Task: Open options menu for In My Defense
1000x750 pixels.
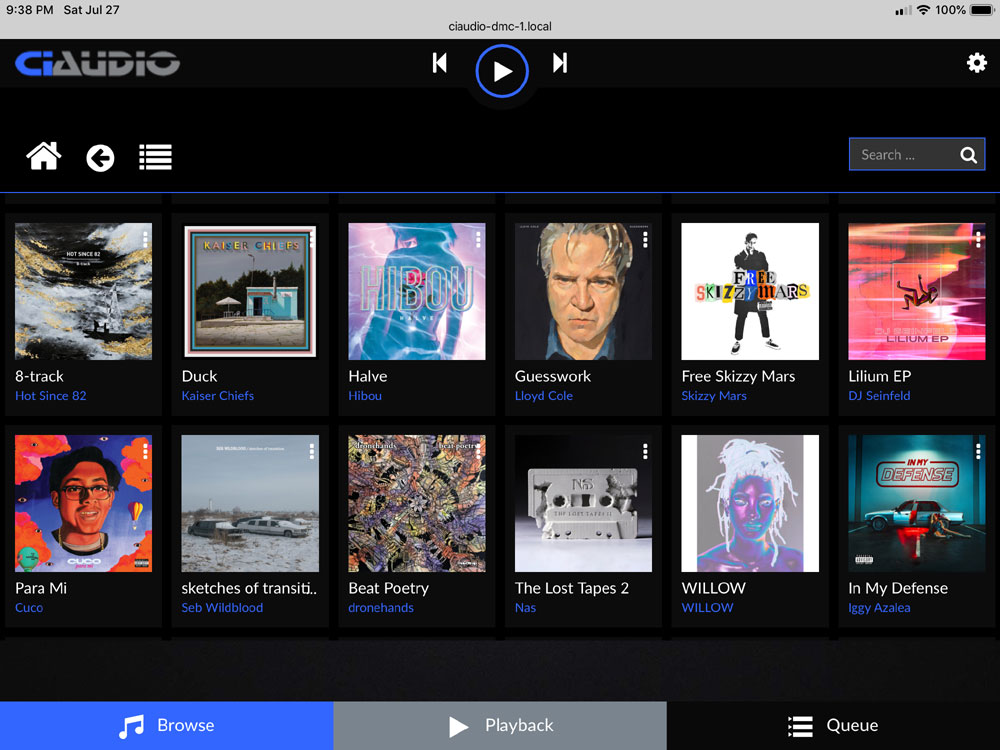Action: (x=978, y=452)
